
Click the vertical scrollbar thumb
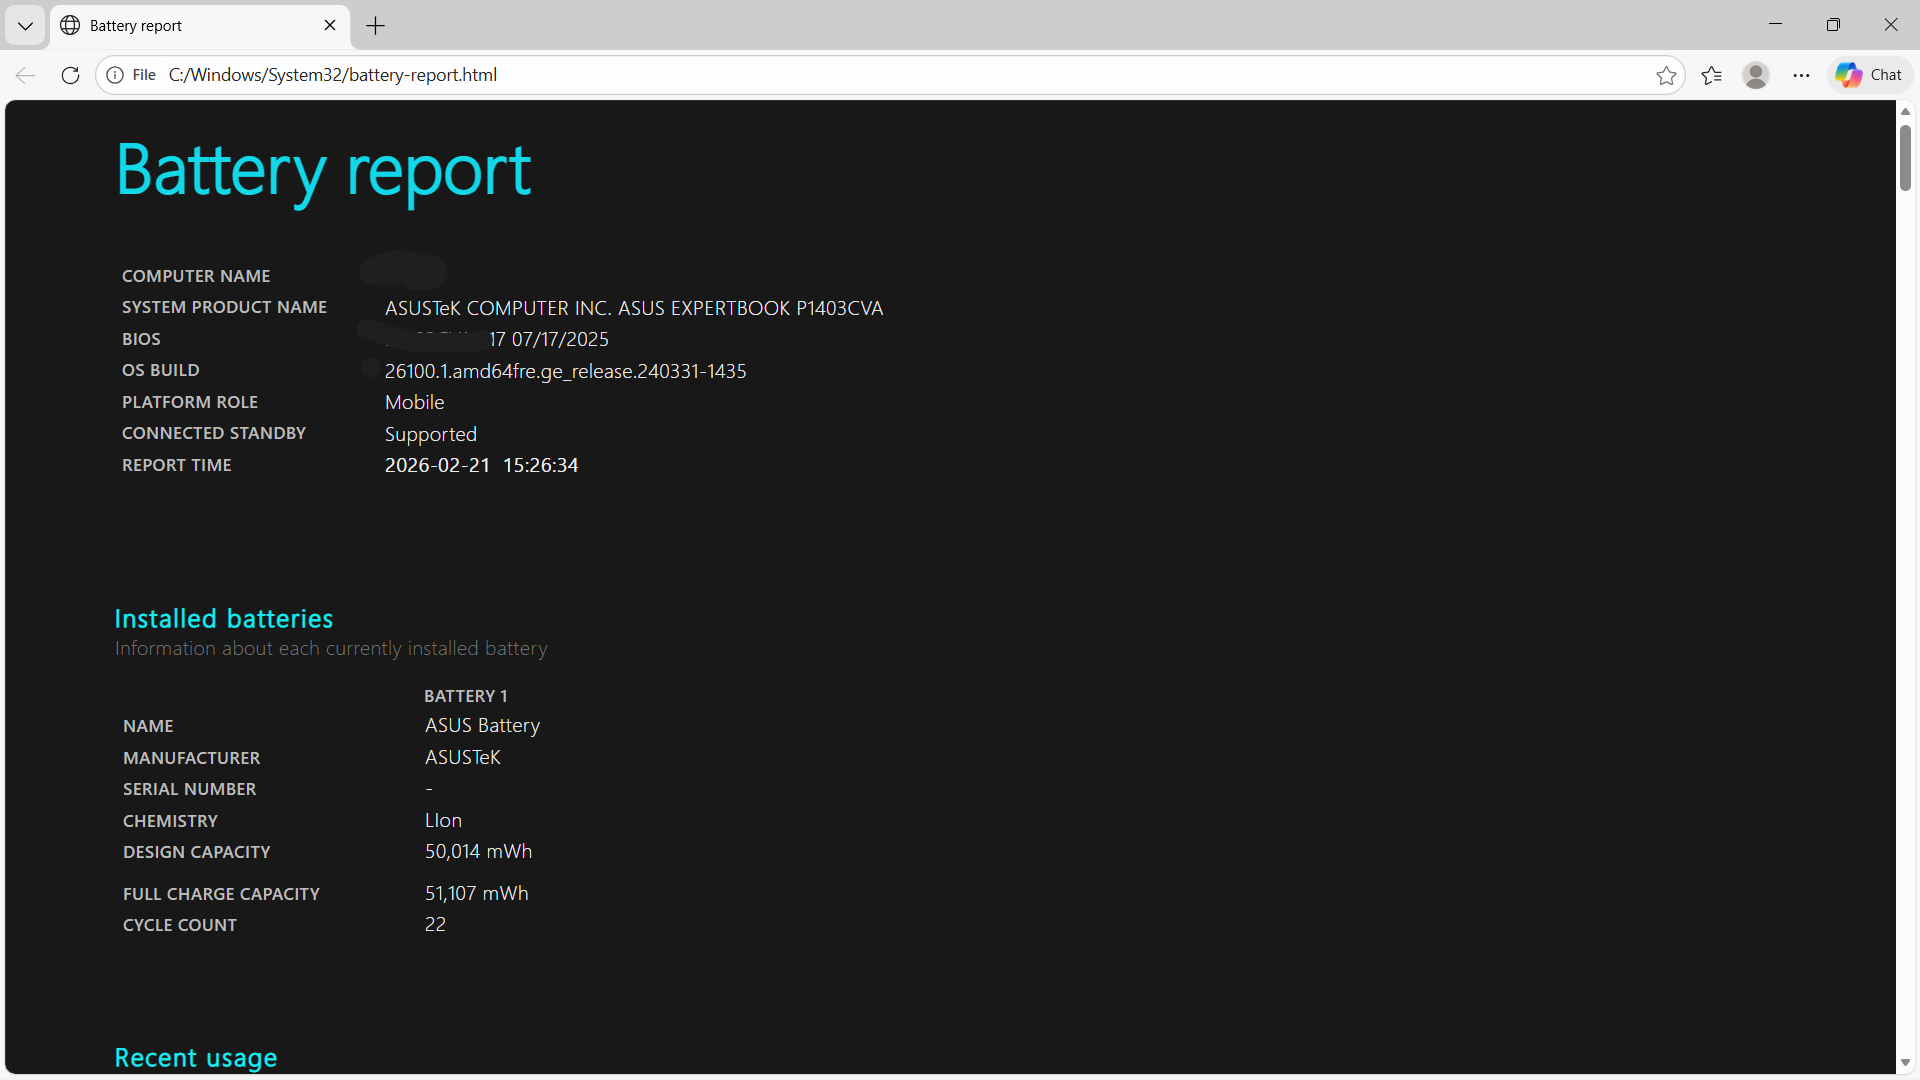click(1905, 157)
